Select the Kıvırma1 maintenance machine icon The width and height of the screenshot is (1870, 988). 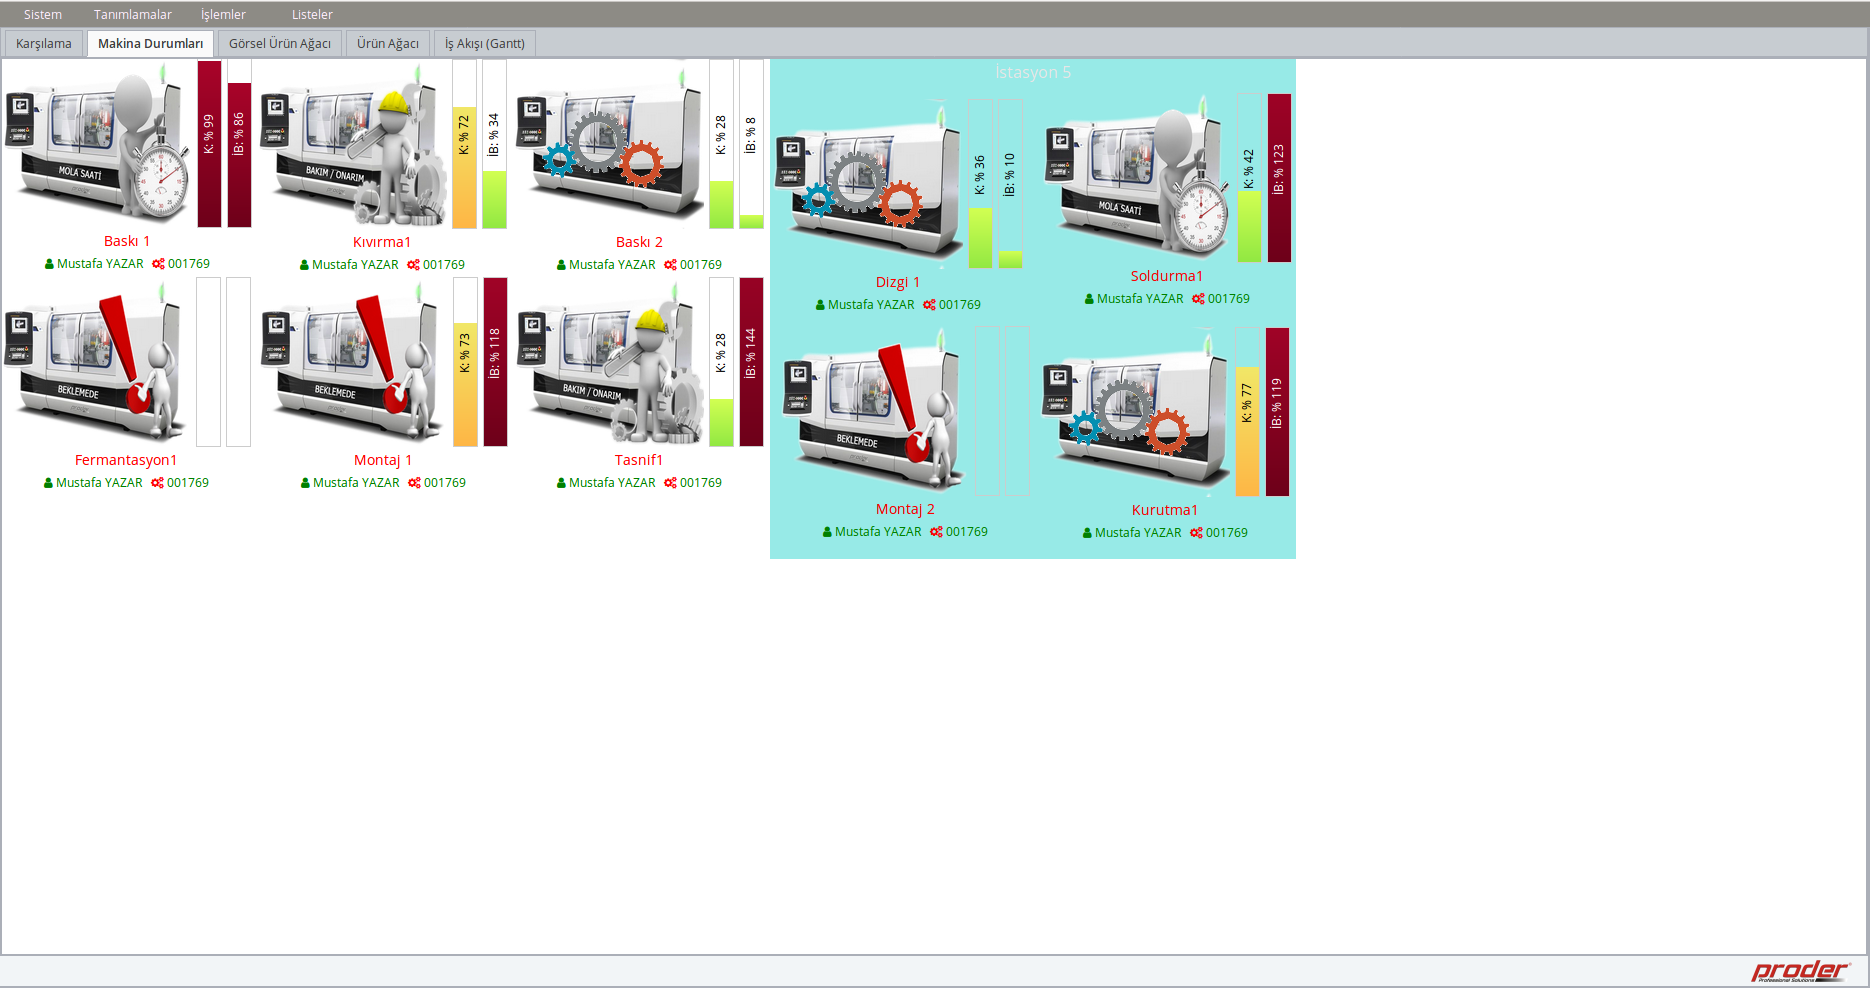coord(354,146)
